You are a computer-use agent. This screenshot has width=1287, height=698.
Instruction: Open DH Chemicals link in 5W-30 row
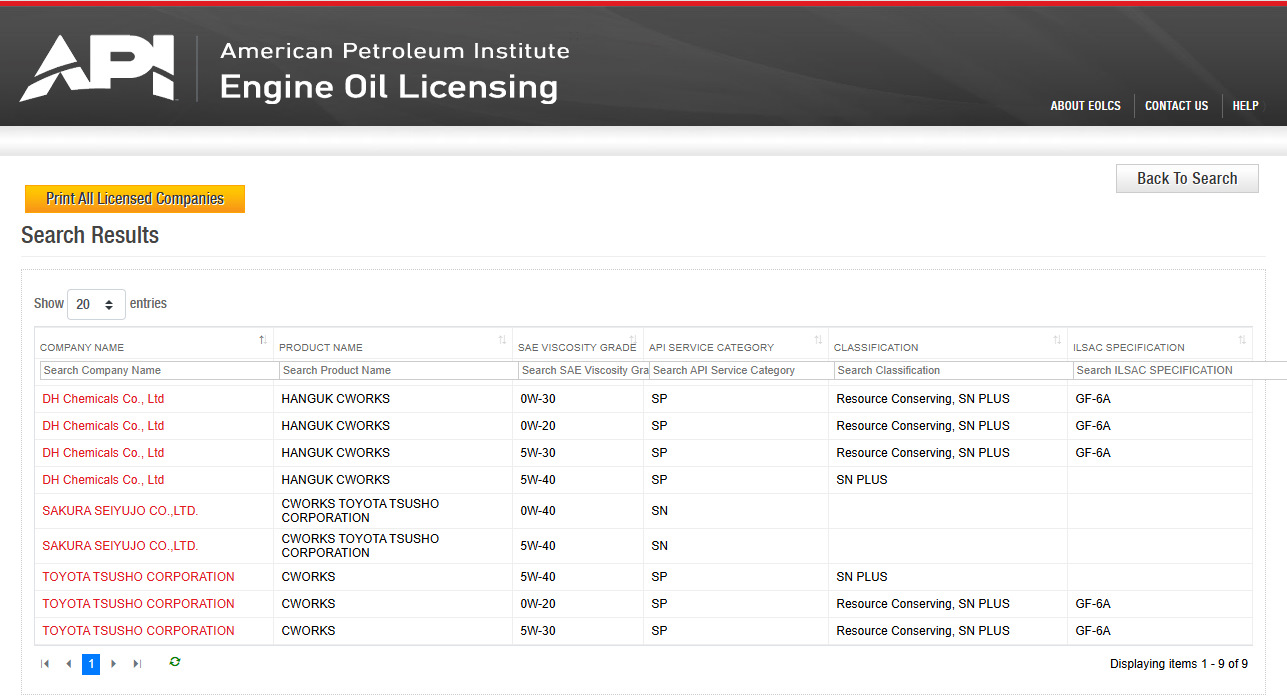click(x=103, y=453)
